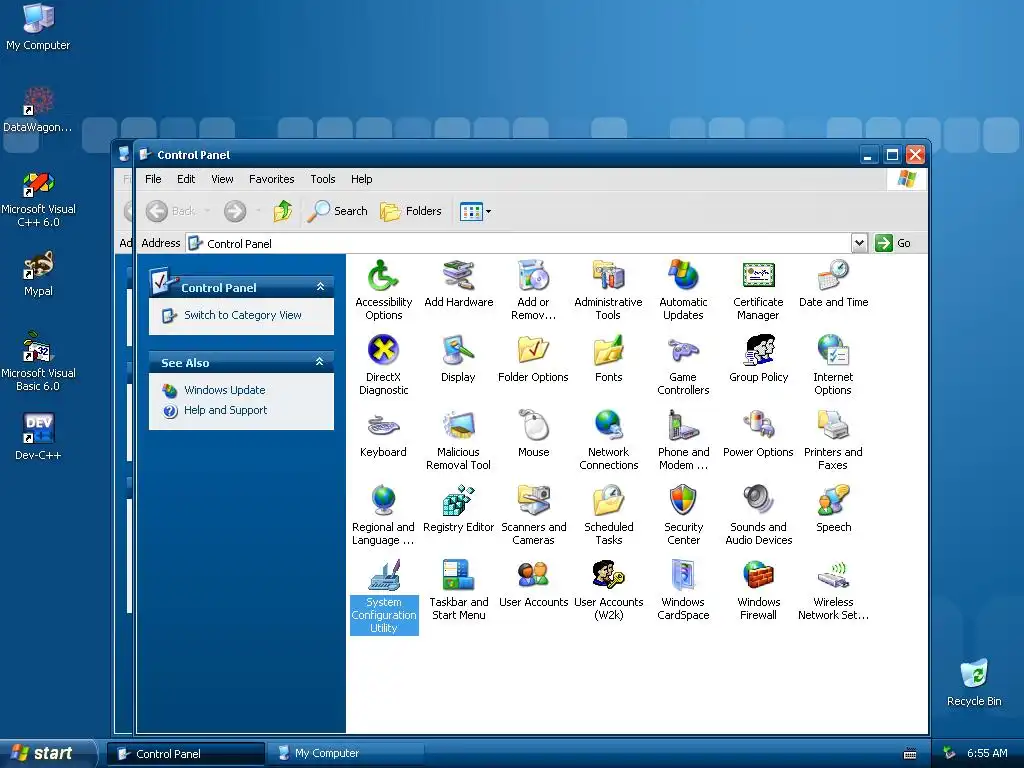Select the Display icon
This screenshot has width=1024, height=768.
pyautogui.click(x=458, y=359)
